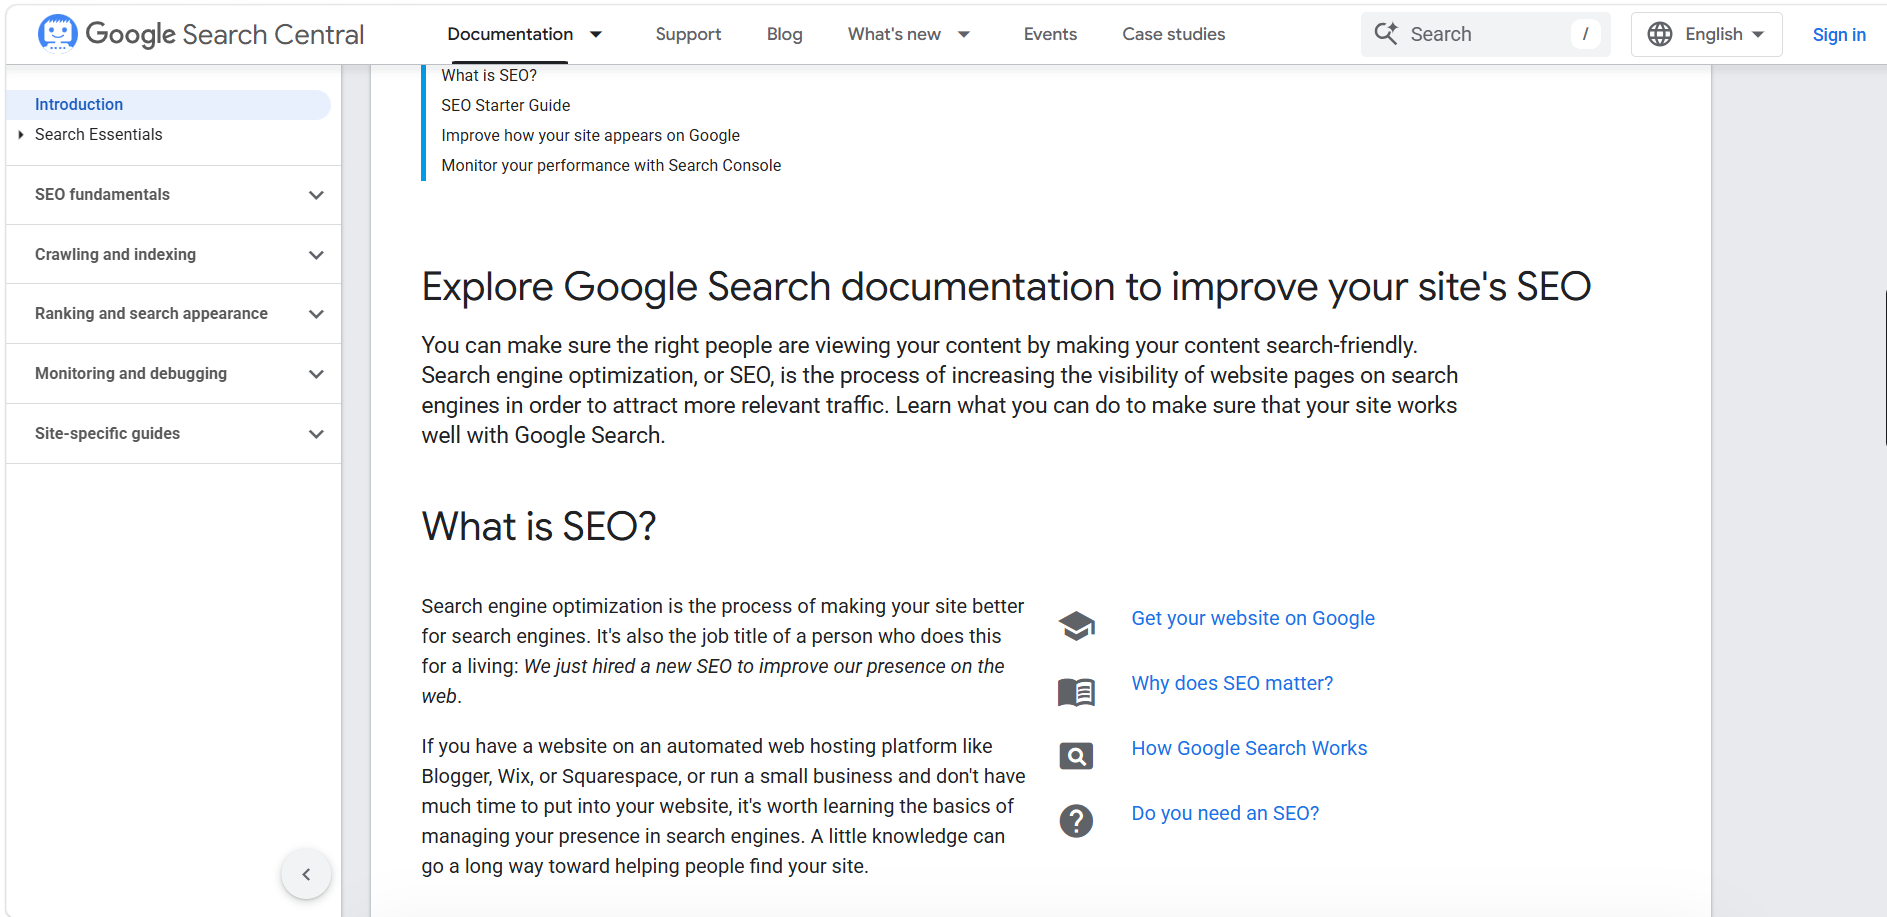Open Search Essentials in the sidebar
Image resolution: width=1887 pixels, height=917 pixels.
pos(98,135)
